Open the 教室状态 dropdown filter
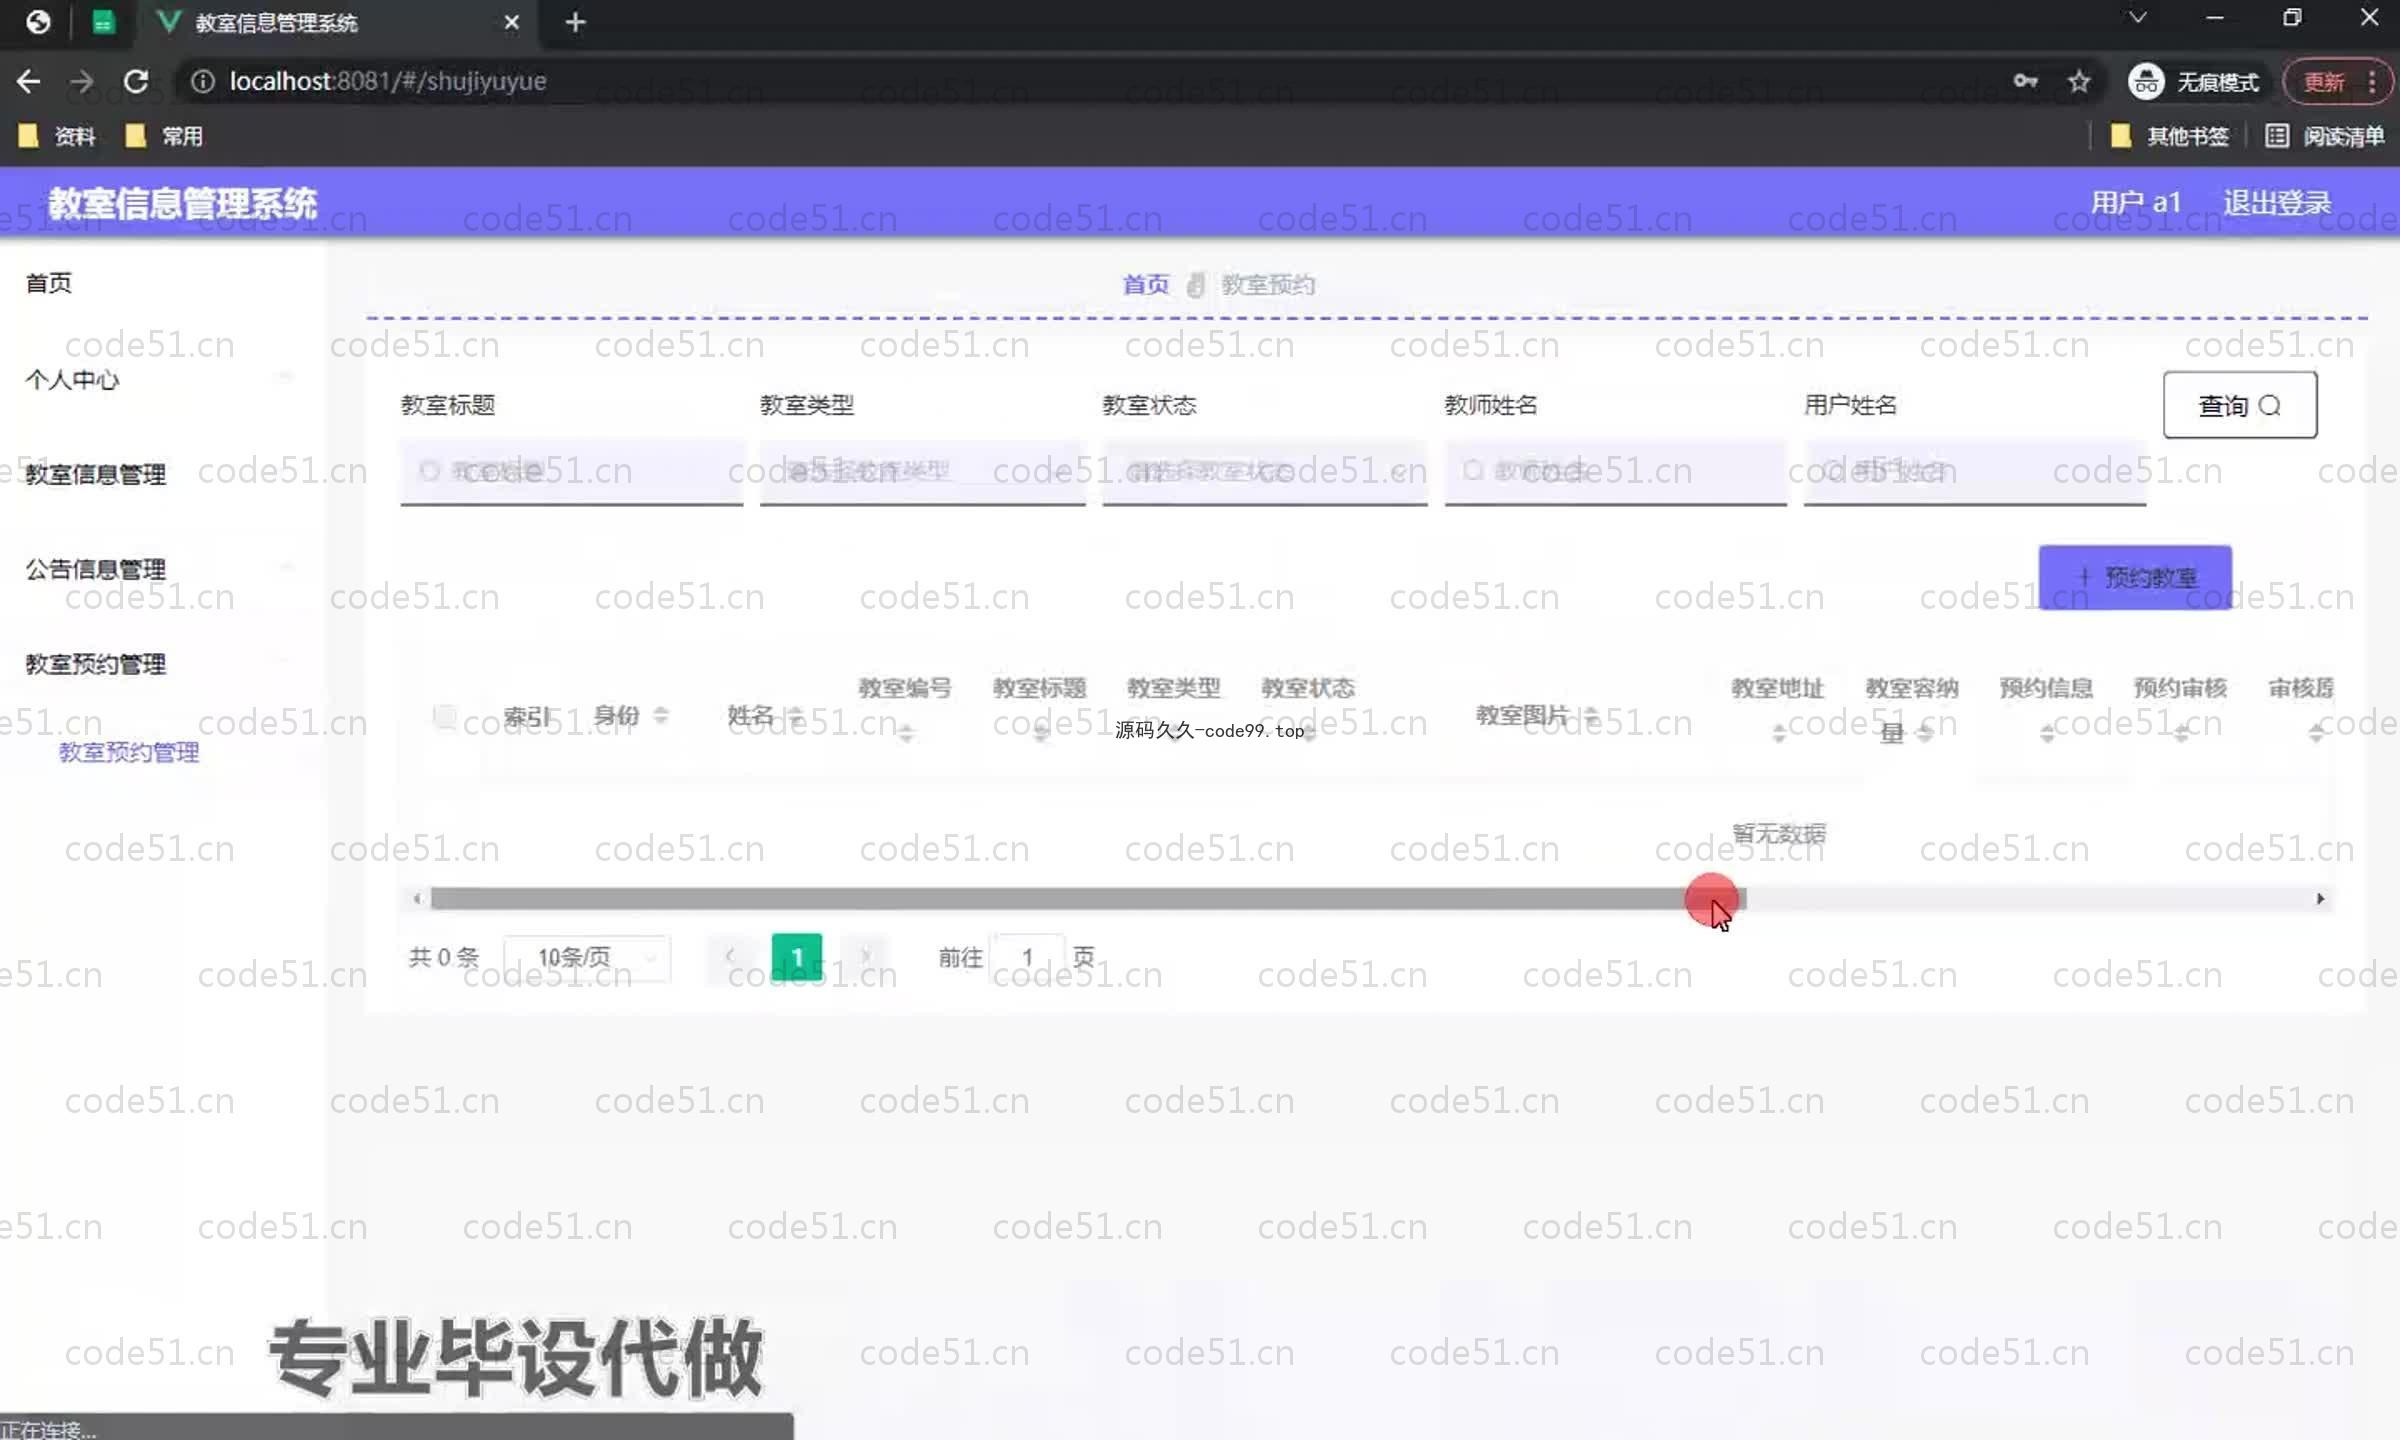The image size is (2400, 1440). pyautogui.click(x=1264, y=471)
